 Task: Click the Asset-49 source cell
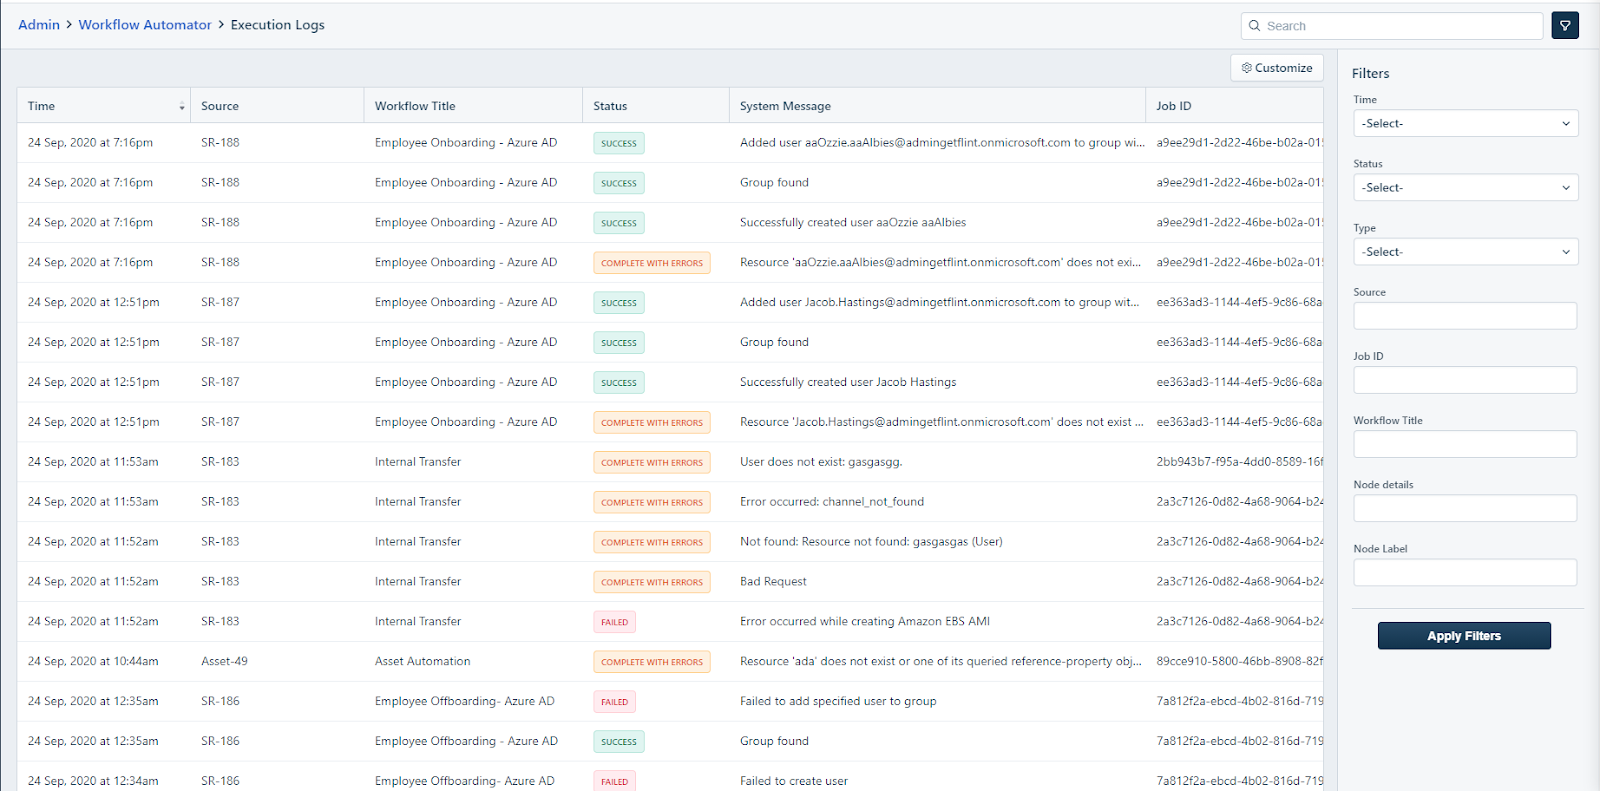coord(224,661)
